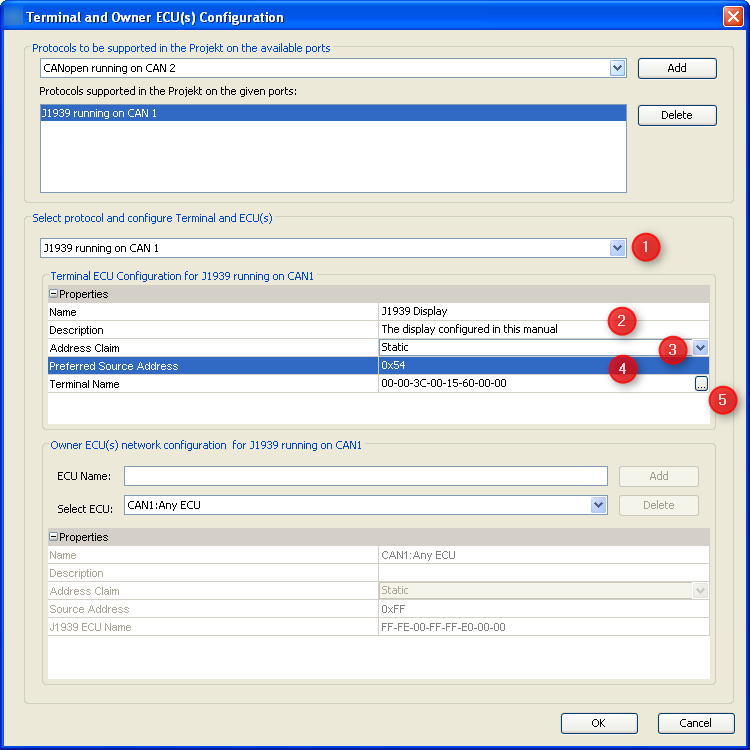
Task: Click the CAN1:Any ECU name value
Action: 418,555
